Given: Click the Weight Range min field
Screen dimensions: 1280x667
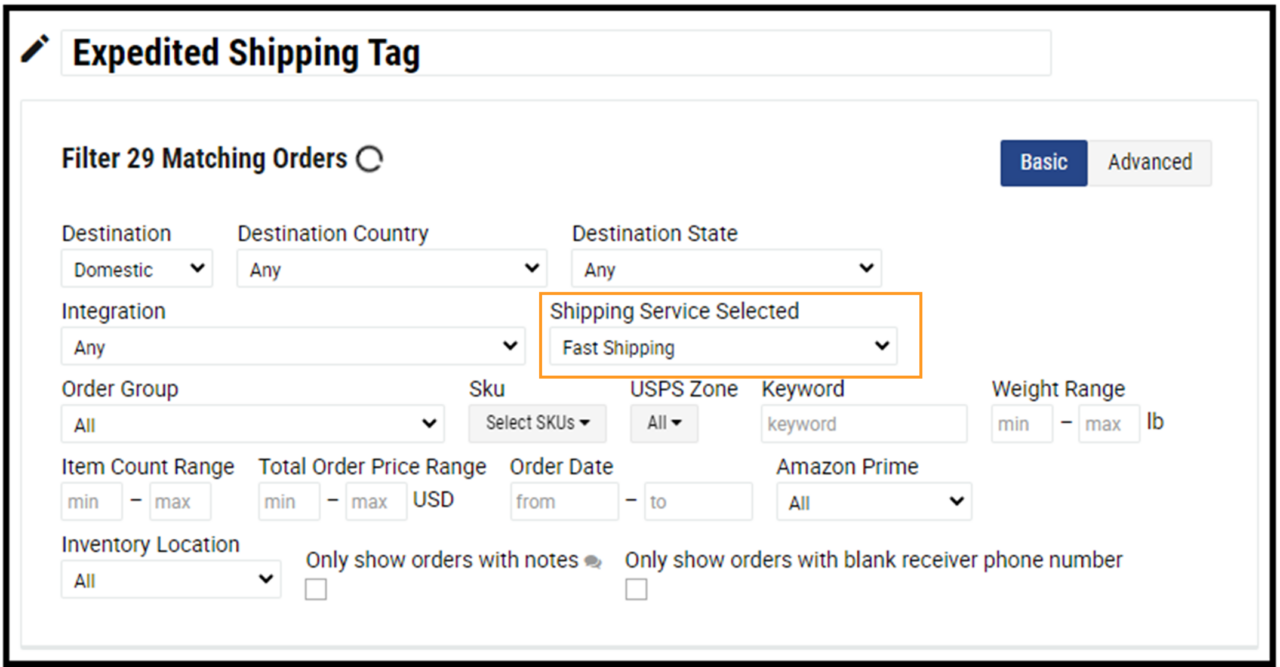Looking at the screenshot, I should [x=1021, y=423].
